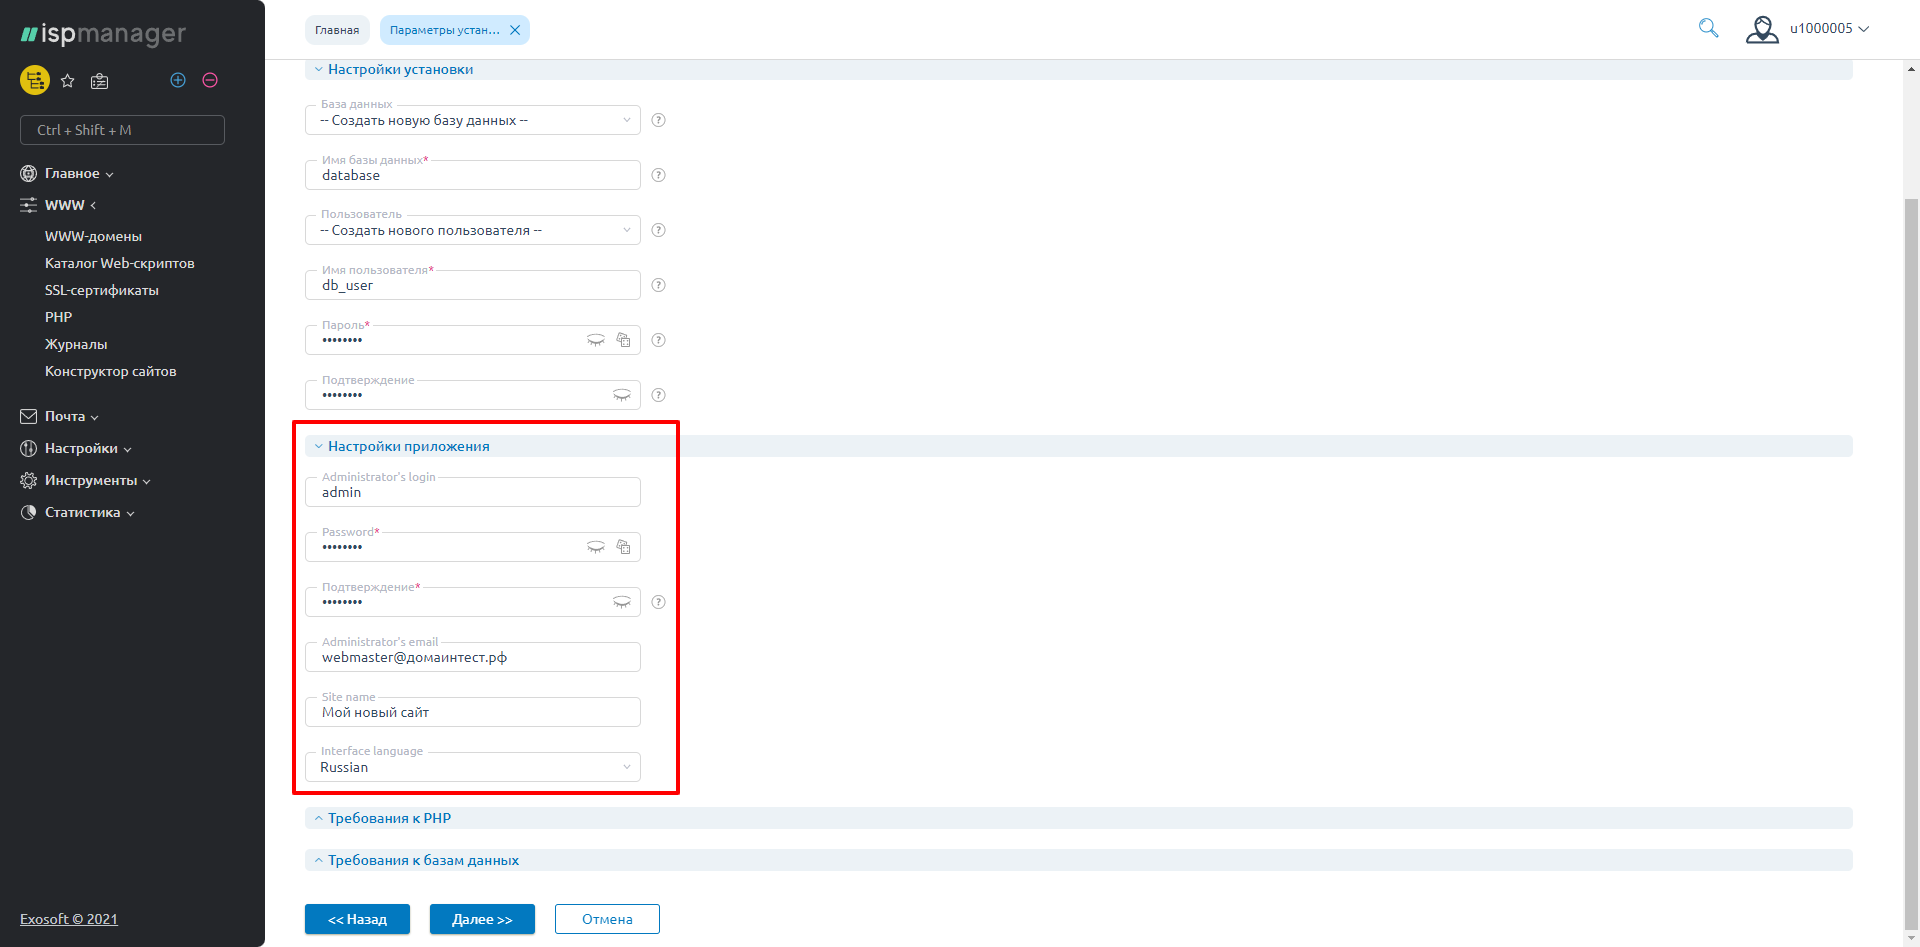
Task: Click the yellow menu tree icon
Action: click(35, 80)
